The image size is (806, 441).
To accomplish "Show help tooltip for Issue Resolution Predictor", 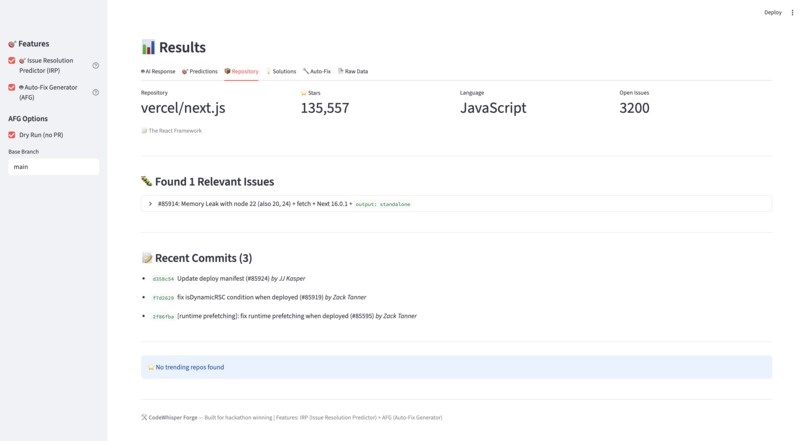I will click(x=96, y=65).
